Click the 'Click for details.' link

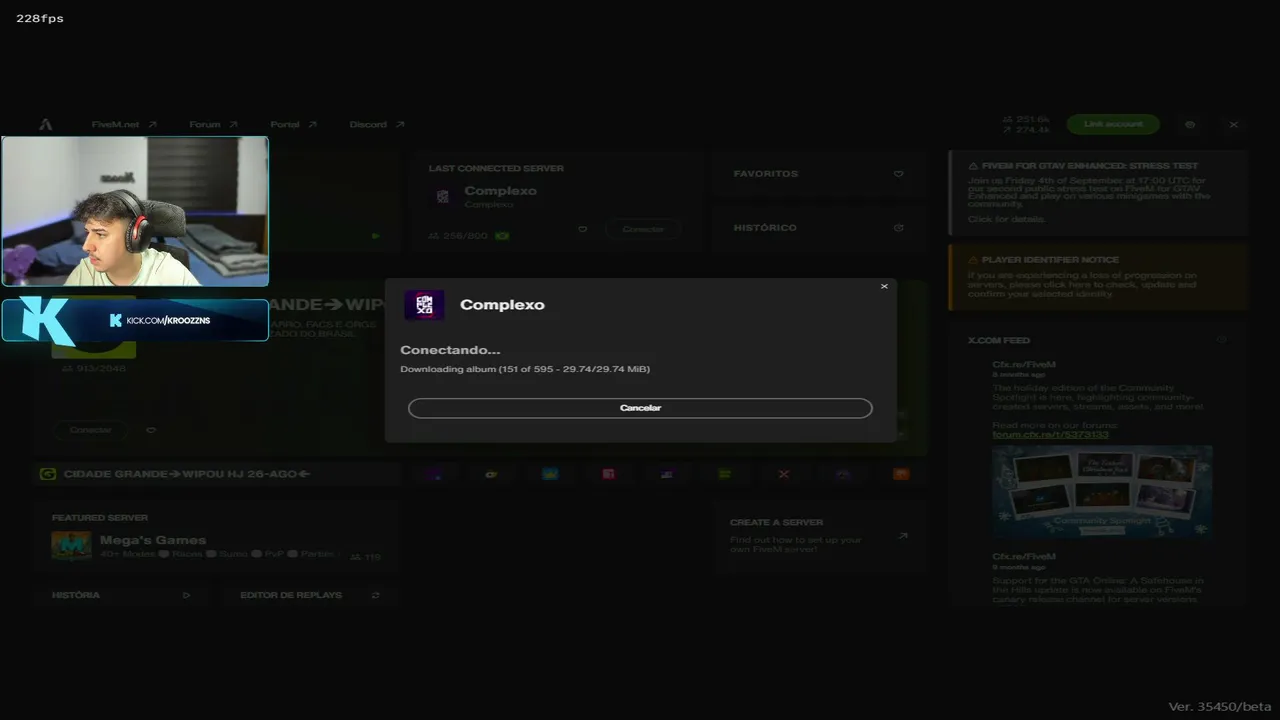click(1006, 219)
